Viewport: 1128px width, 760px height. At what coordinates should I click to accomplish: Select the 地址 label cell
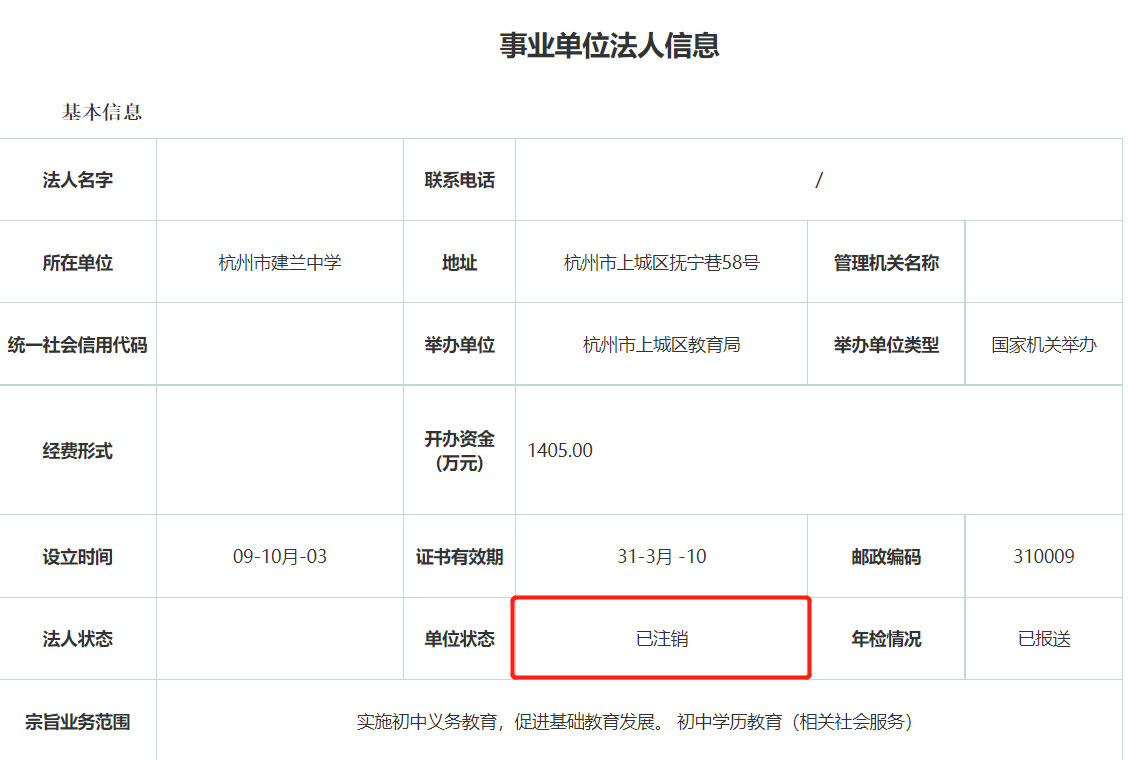460,263
